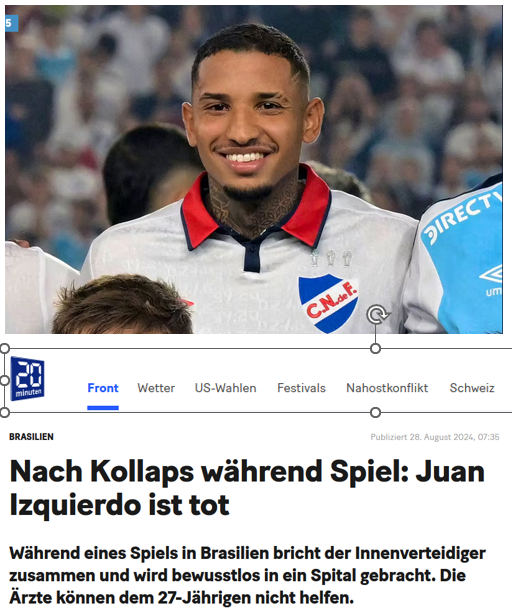Click the middle-left selection handle beside the logo
Screen dimensions: 512x608
click(5, 380)
